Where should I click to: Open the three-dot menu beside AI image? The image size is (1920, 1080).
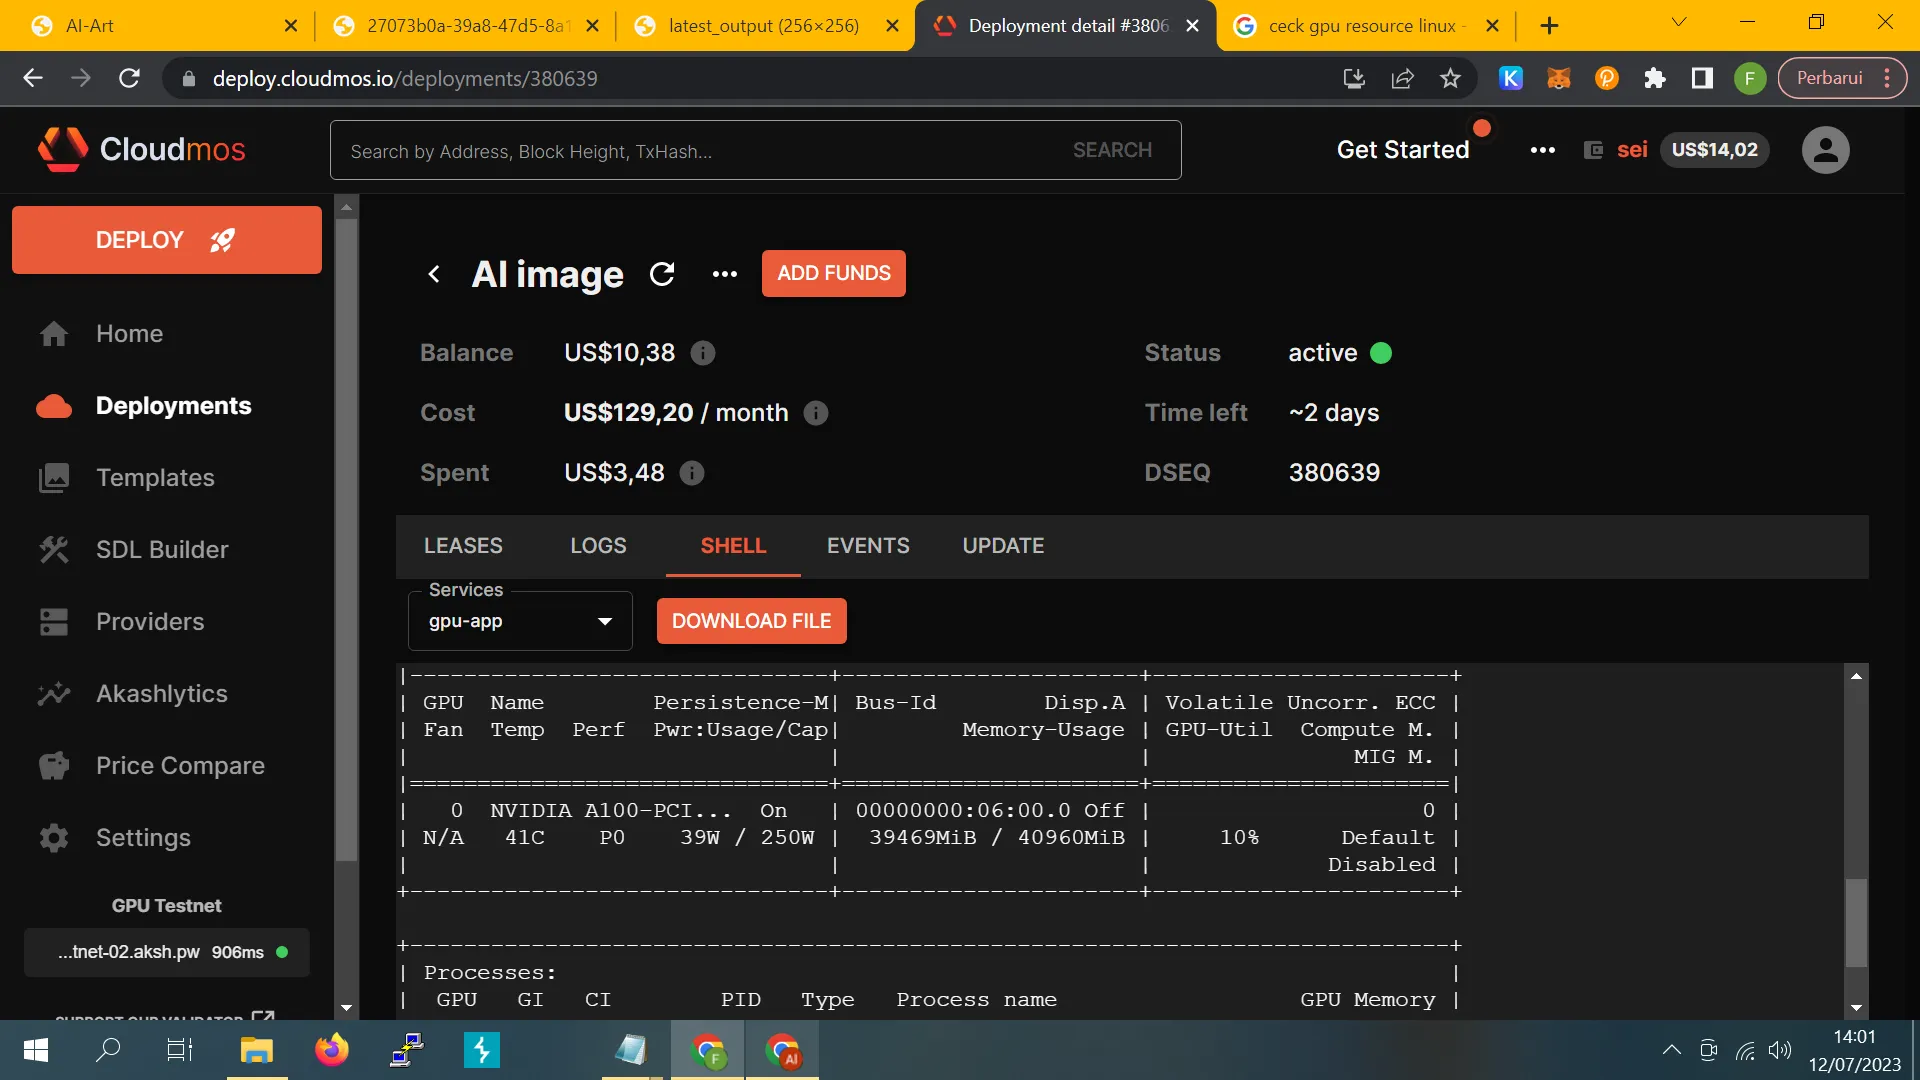coord(725,274)
